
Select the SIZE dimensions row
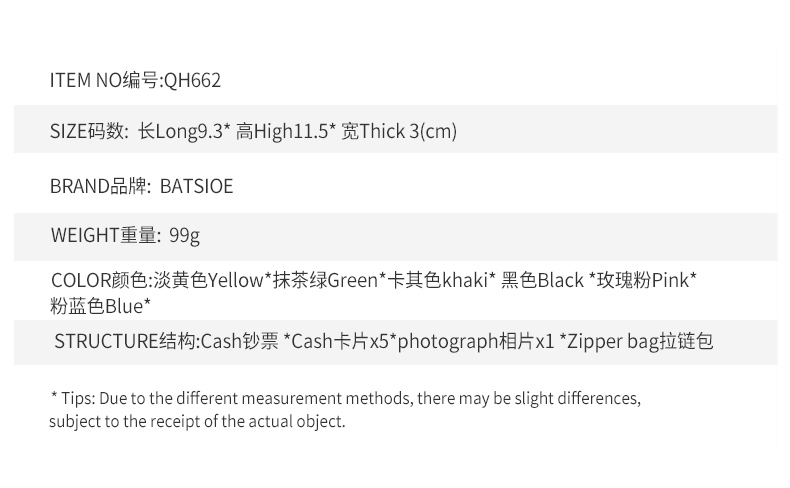396,129
